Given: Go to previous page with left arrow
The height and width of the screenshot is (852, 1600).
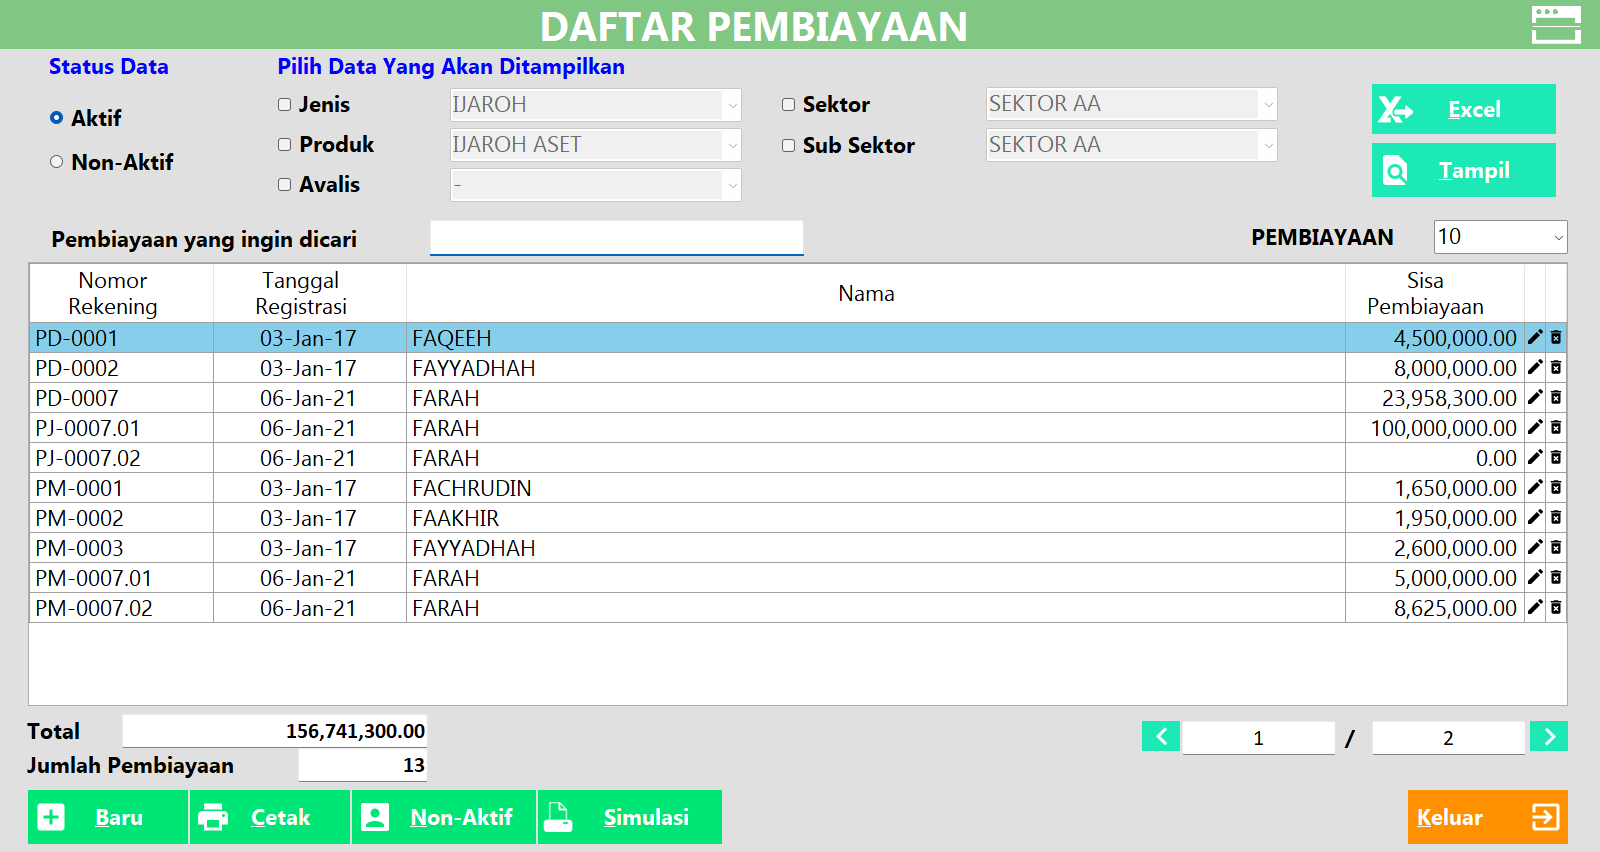Looking at the screenshot, I should coord(1161,737).
